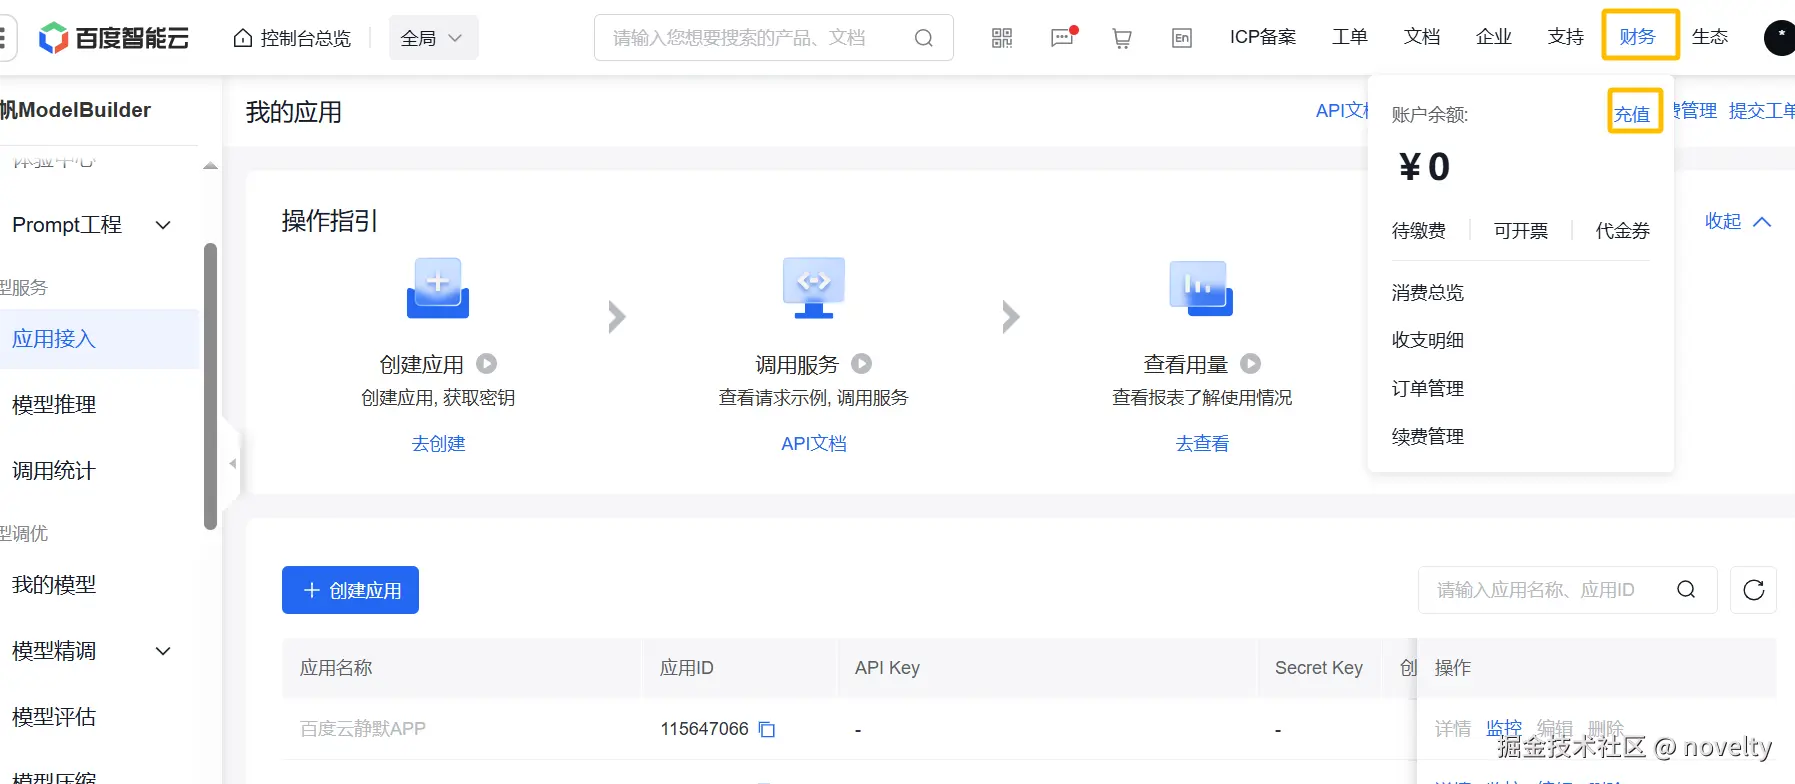Click the app name 百度云静默APP

(363, 729)
